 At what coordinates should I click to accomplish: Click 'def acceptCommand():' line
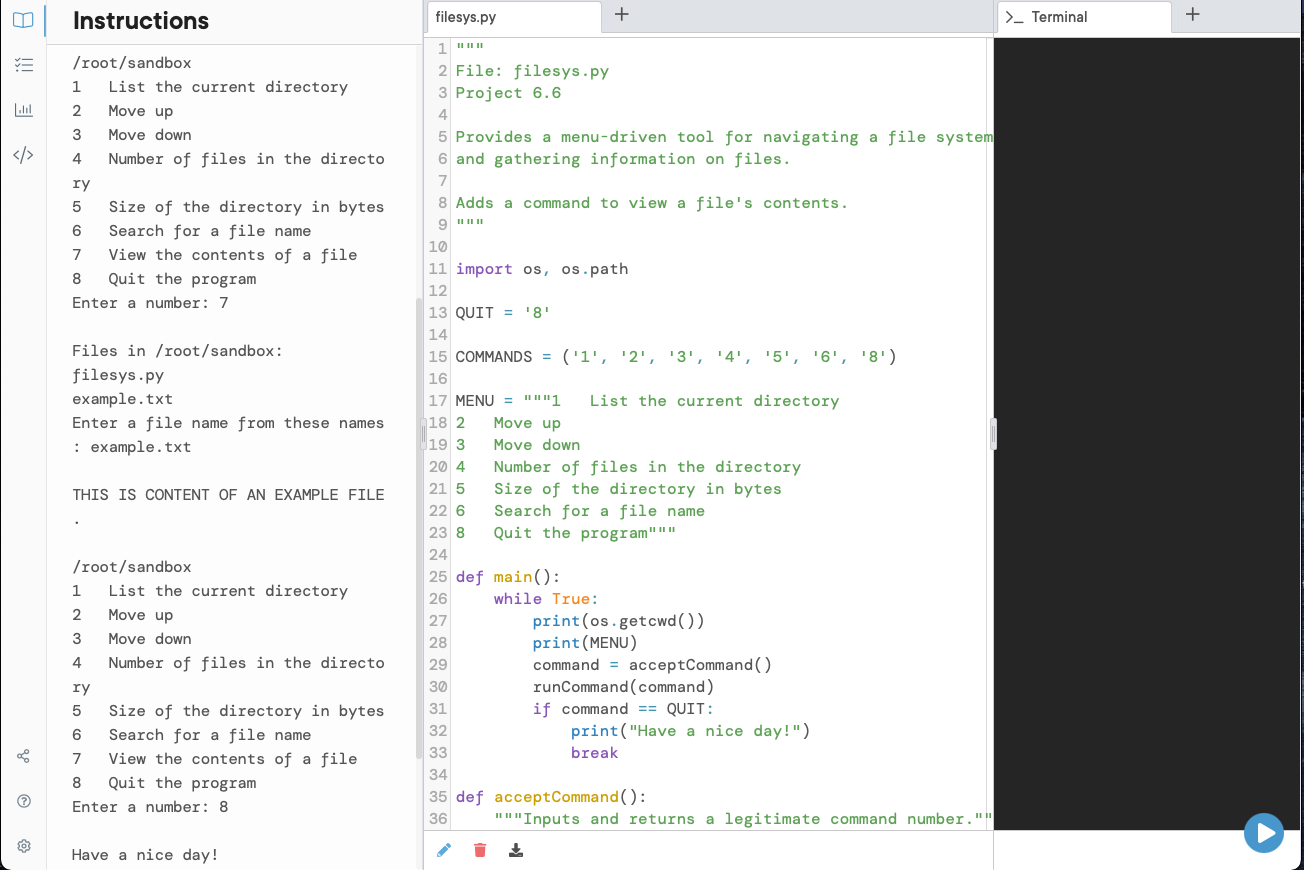point(551,797)
